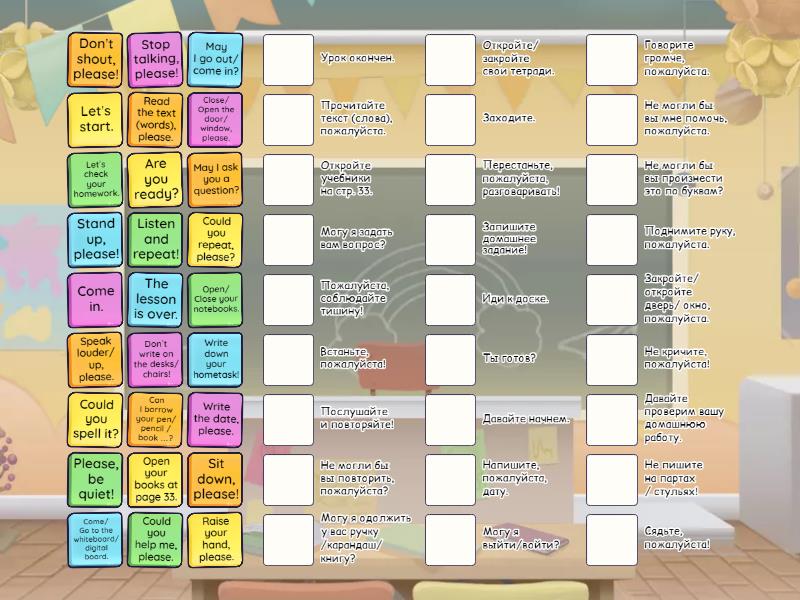Click the "Write the date, please." card
The width and height of the screenshot is (800, 600).
216,419
